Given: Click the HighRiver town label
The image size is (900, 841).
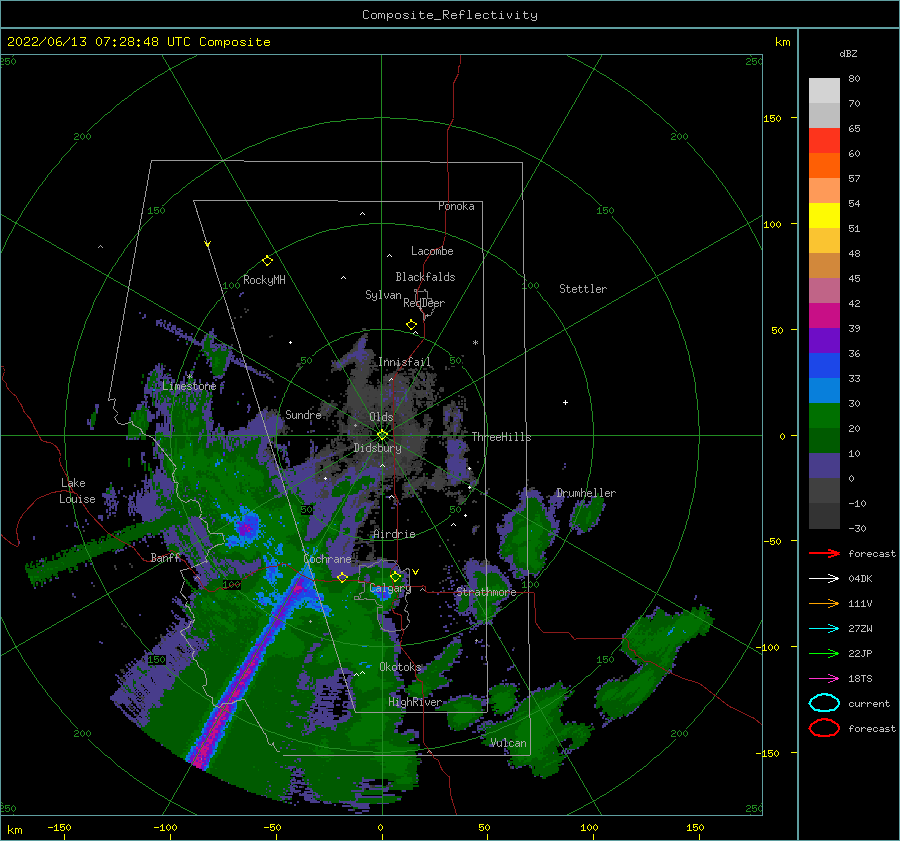Looking at the screenshot, I should [414, 702].
